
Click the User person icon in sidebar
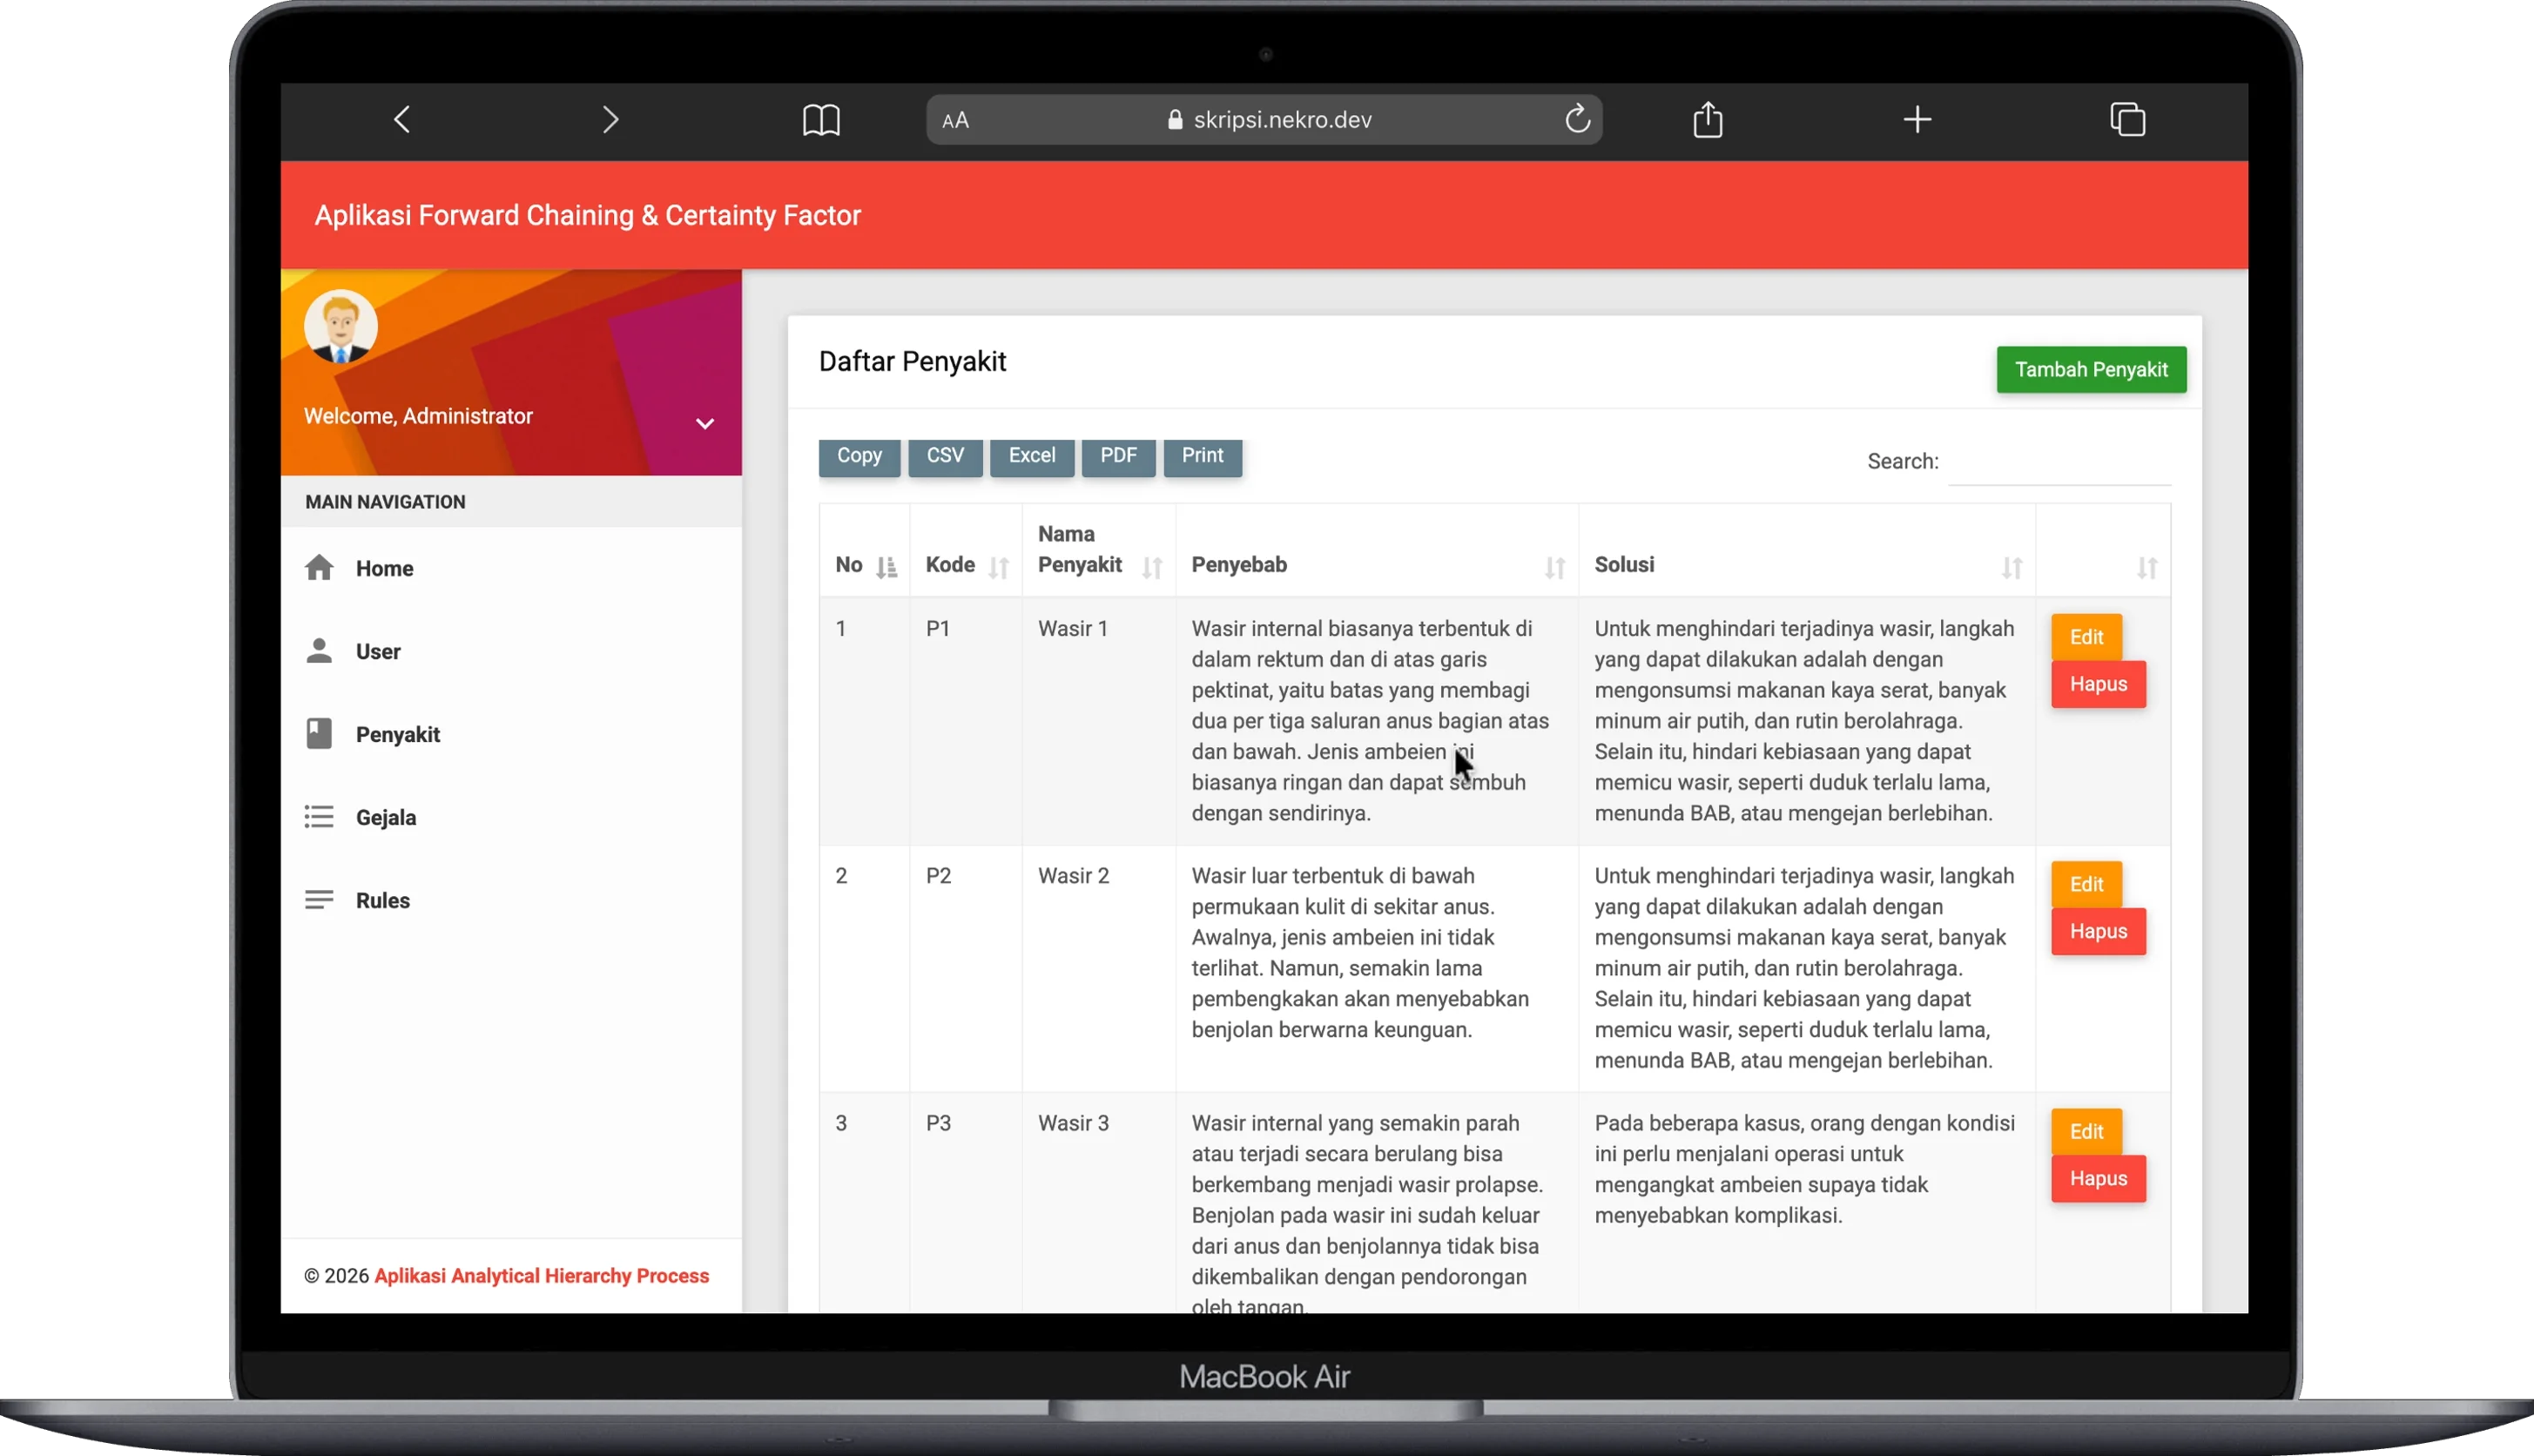(x=319, y=651)
